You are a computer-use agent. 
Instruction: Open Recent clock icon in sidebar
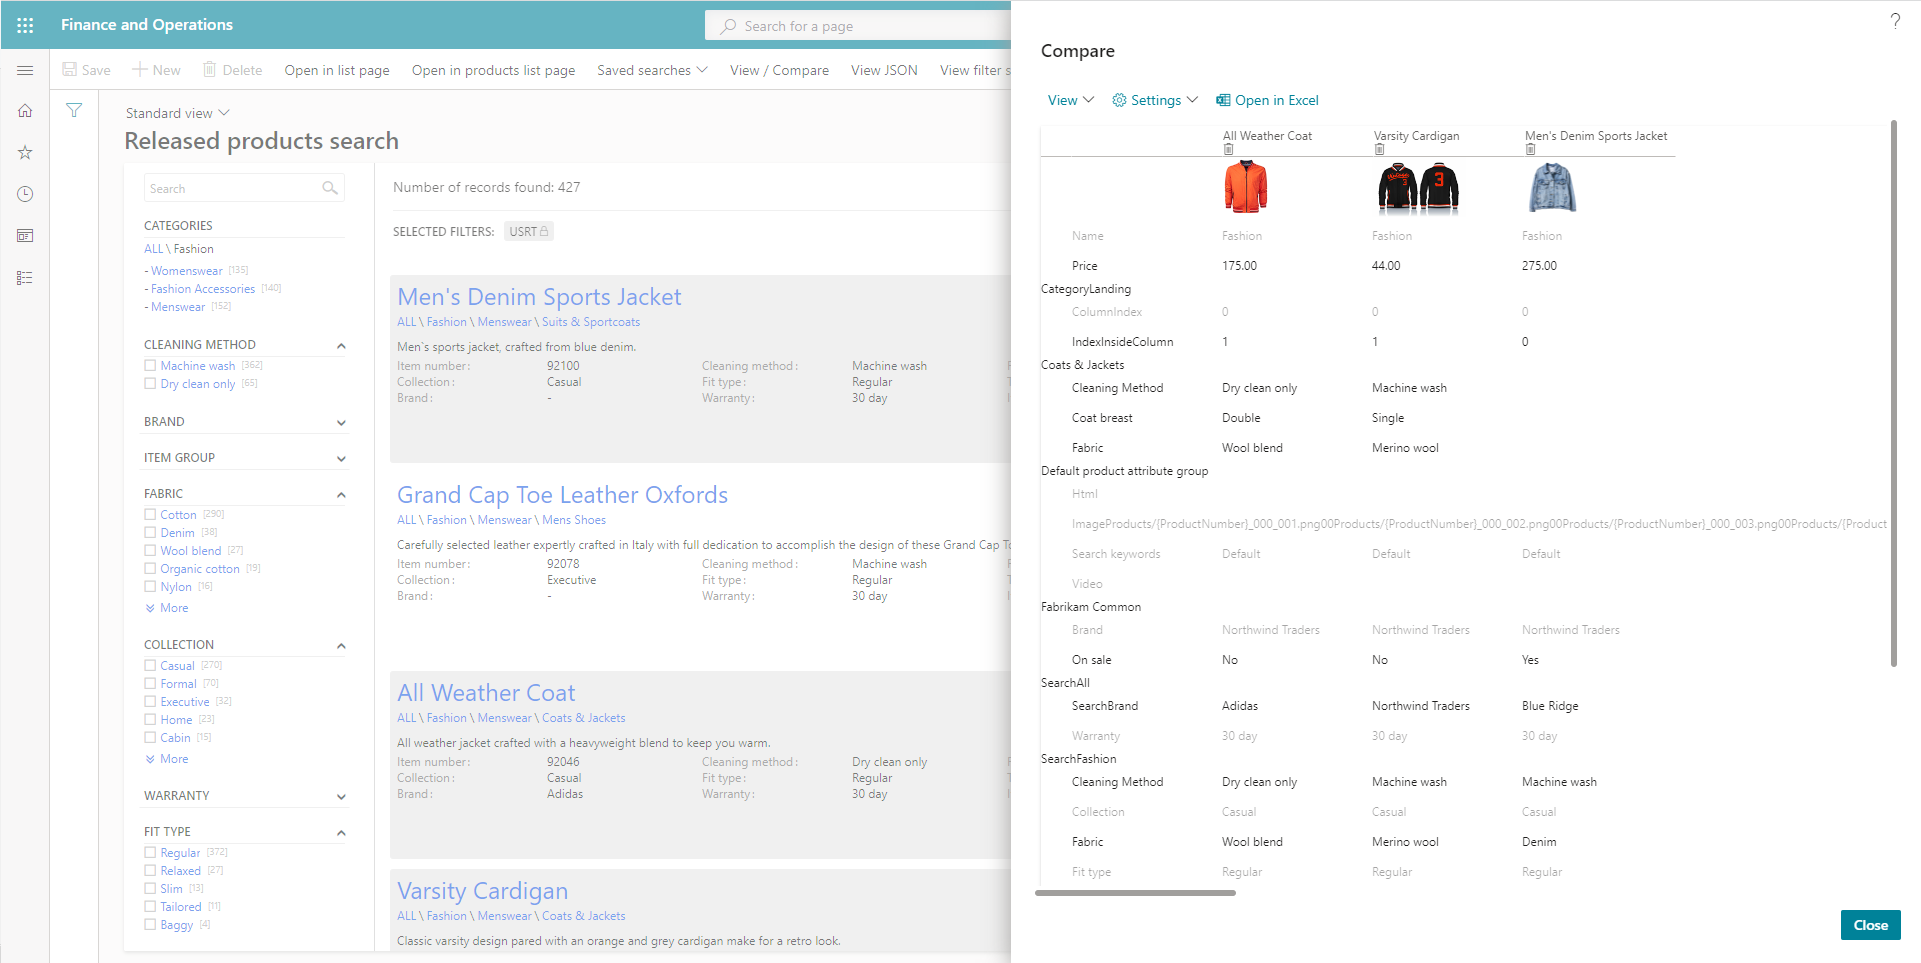click(x=25, y=194)
